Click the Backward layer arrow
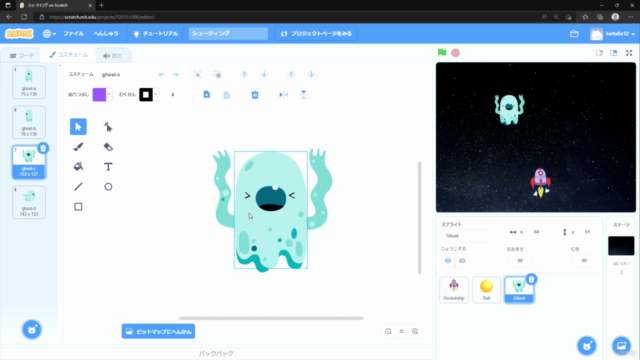The height and width of the screenshot is (360, 640). [x=264, y=74]
